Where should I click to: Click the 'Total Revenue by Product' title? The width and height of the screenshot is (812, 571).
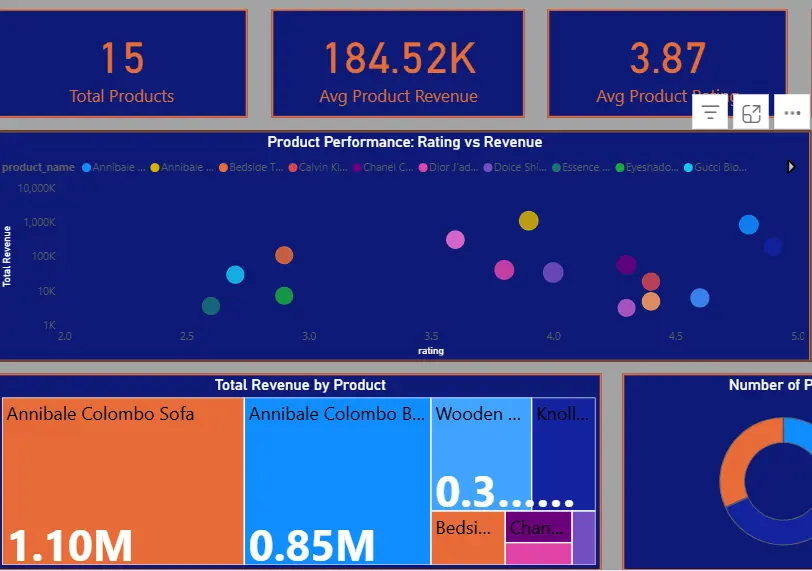pos(300,385)
